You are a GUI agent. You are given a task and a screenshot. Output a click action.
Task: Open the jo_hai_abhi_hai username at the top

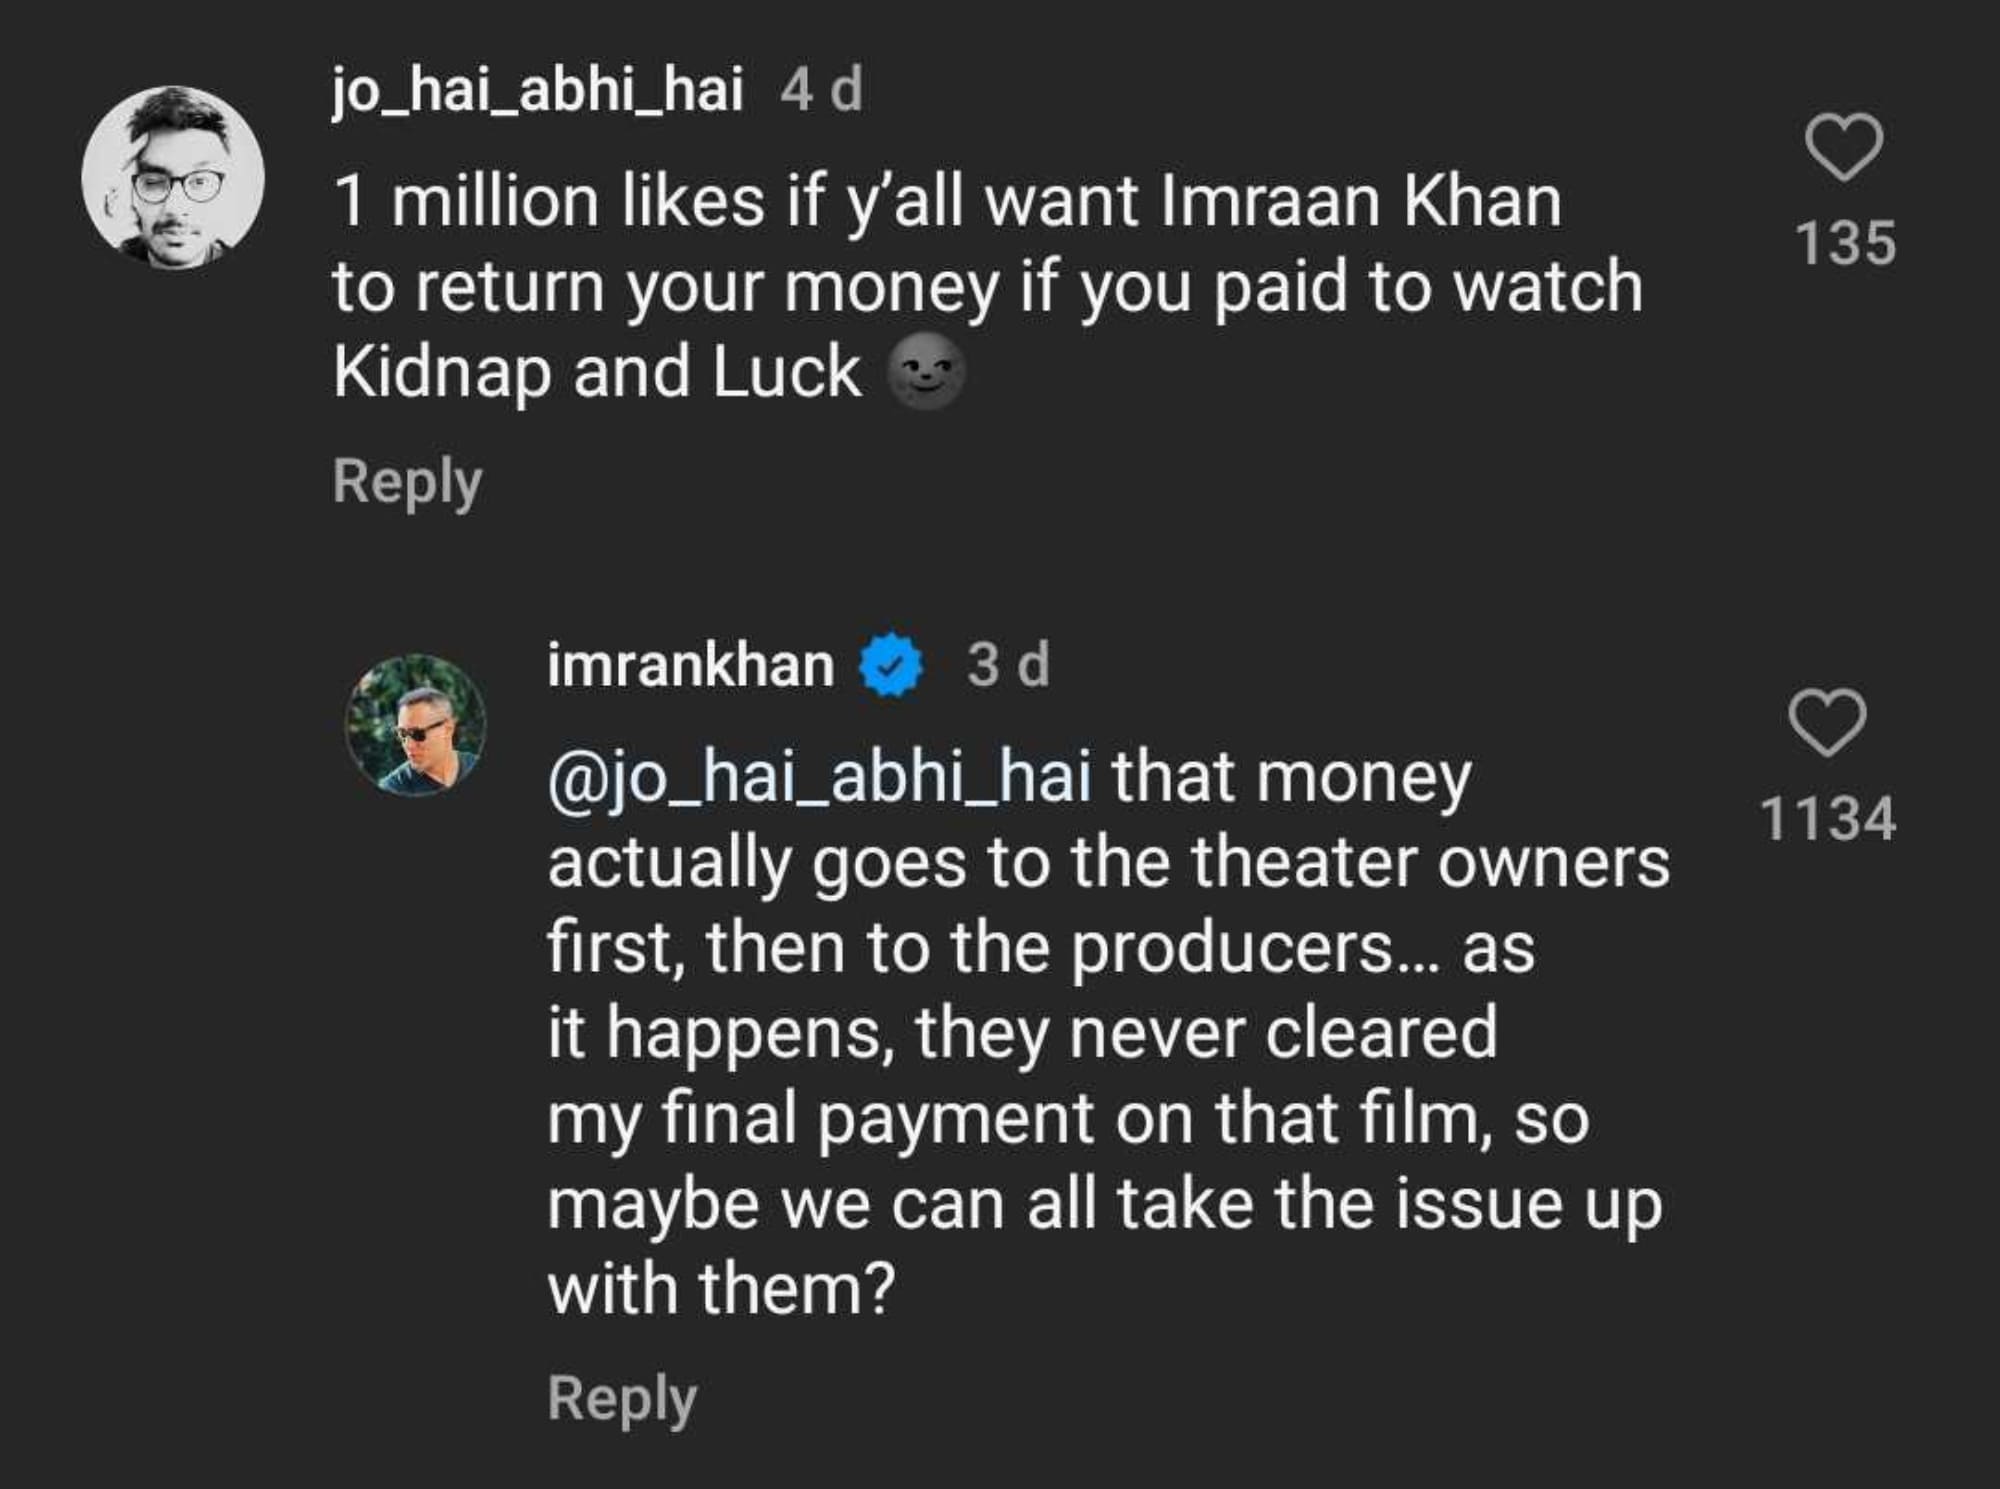click(x=538, y=91)
